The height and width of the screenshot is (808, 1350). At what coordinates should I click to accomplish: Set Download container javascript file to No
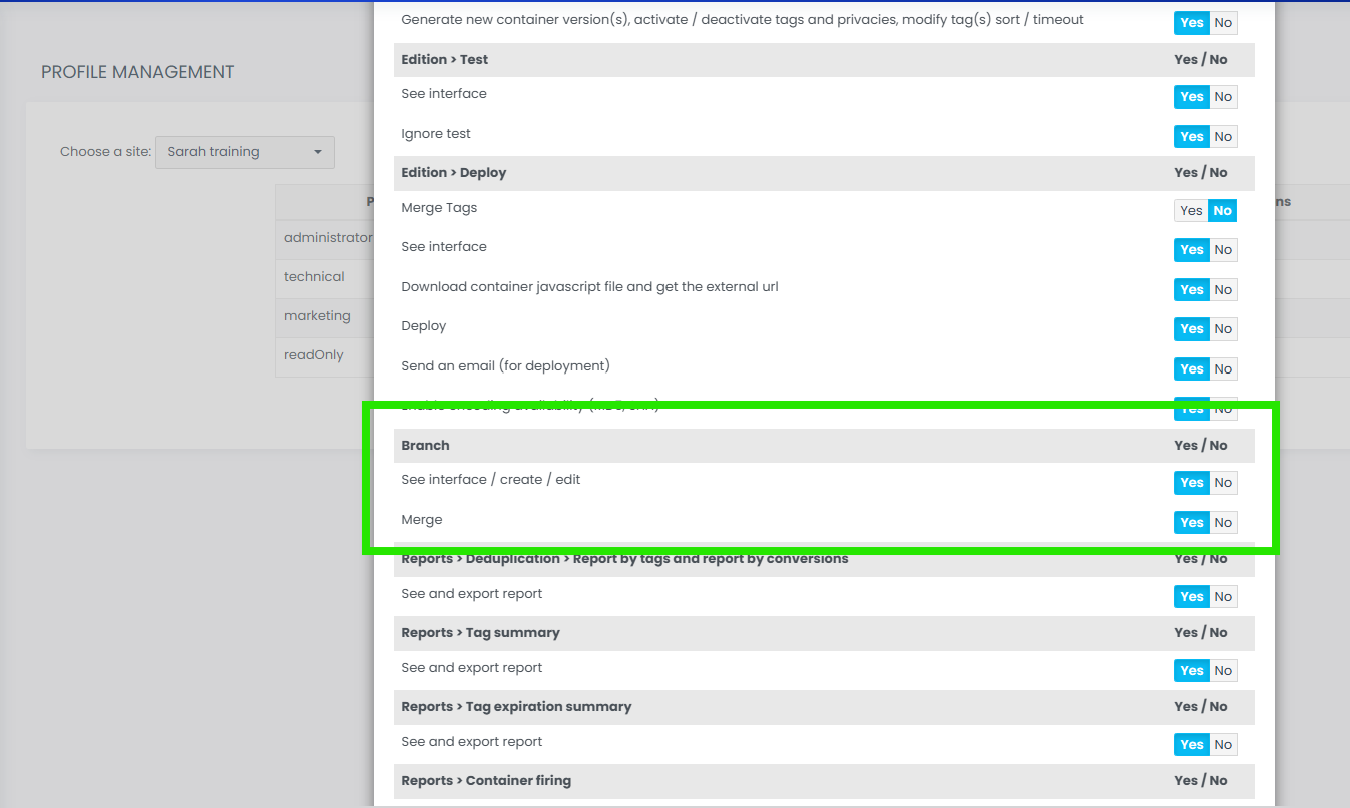tap(1223, 290)
